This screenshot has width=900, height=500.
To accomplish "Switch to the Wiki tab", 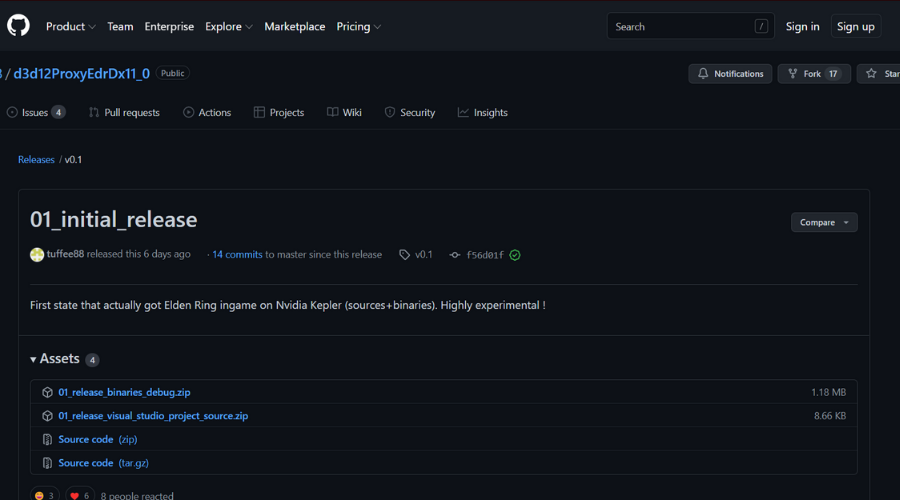I will pyautogui.click(x=344, y=113).
